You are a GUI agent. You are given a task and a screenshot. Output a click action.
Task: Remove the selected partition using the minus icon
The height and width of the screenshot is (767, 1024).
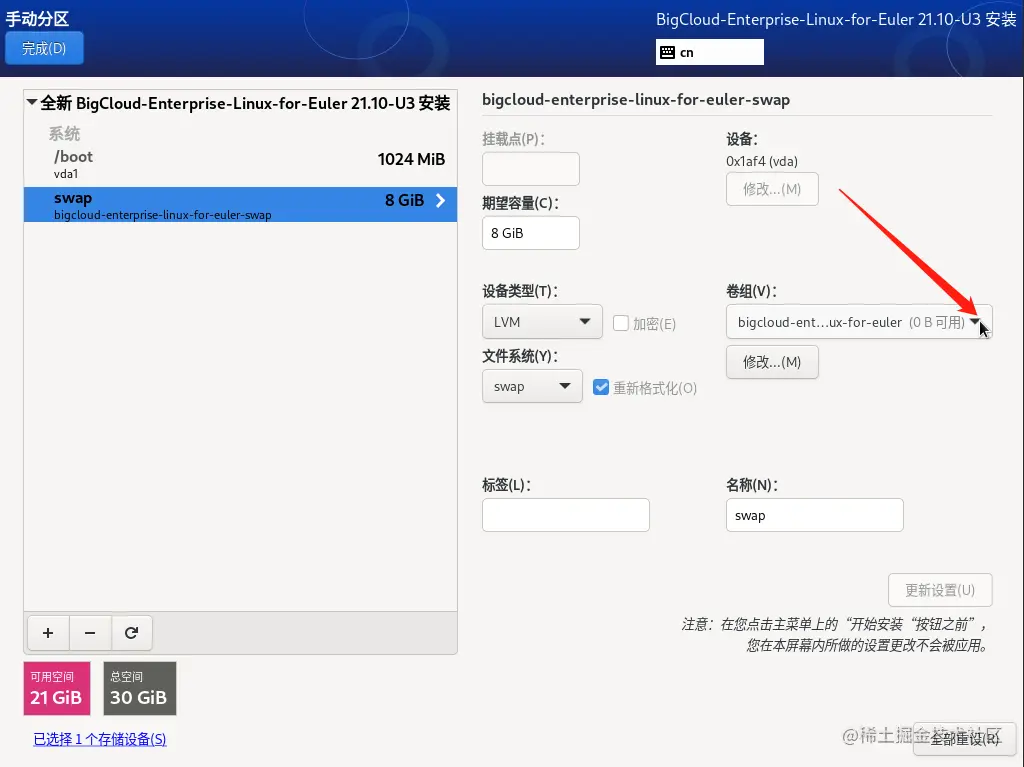click(89, 633)
